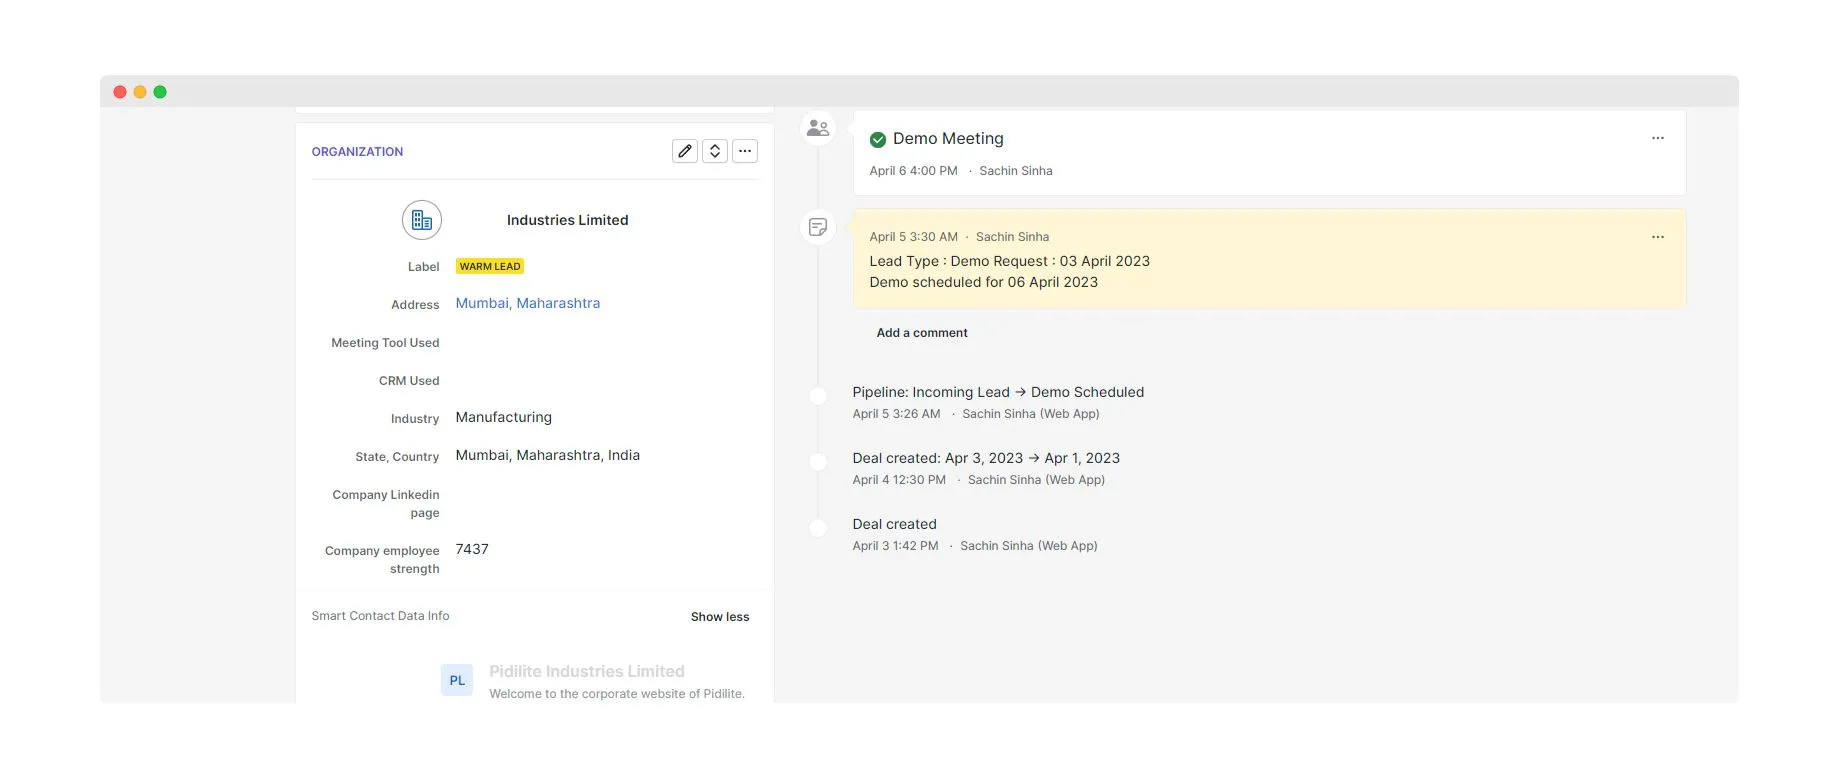Click the WARM LEAD label tag
This screenshot has width=1839, height=778.
[490, 266]
